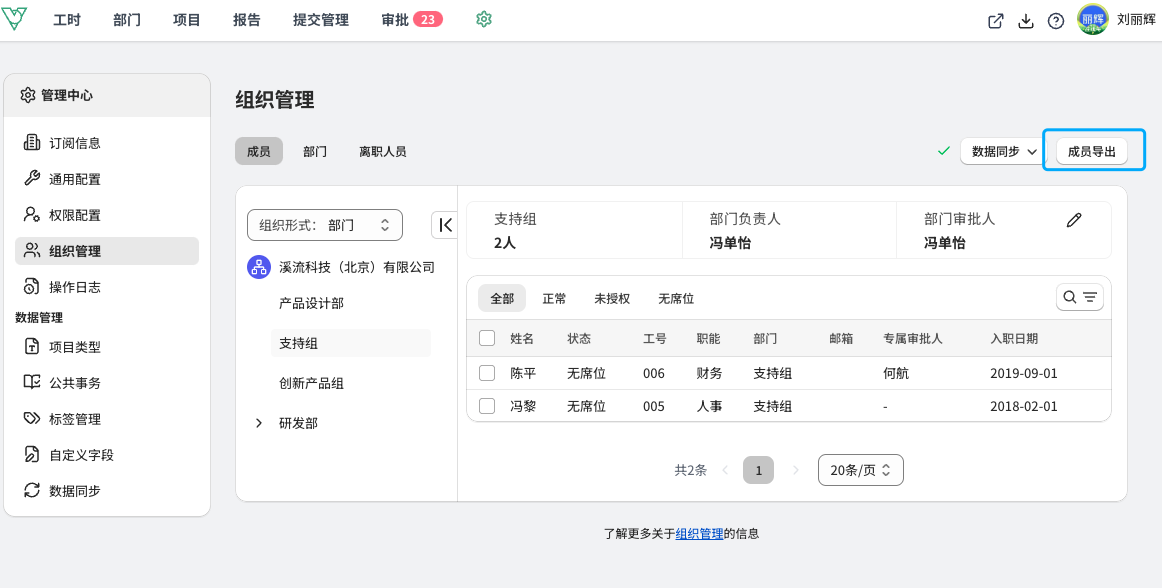Click the 组织管理 people icon
This screenshot has width=1162, height=588.
pyautogui.click(x=32, y=251)
